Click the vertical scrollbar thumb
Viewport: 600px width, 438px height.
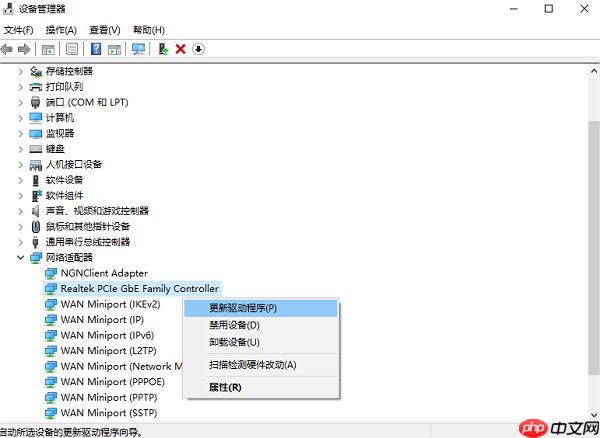coord(594,247)
